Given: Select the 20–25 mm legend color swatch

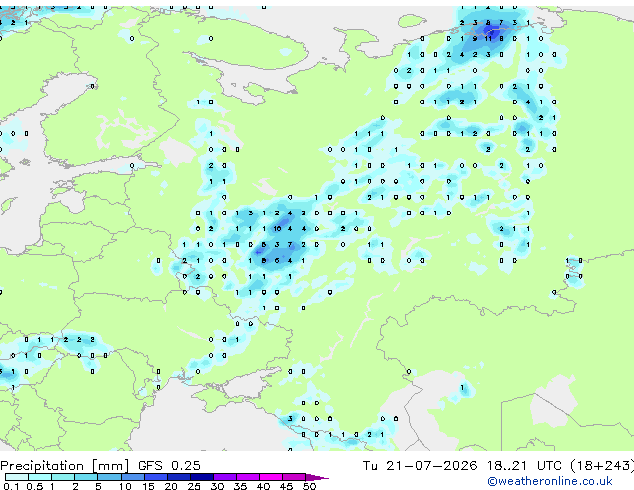Looking at the screenshot, I should [178, 477].
